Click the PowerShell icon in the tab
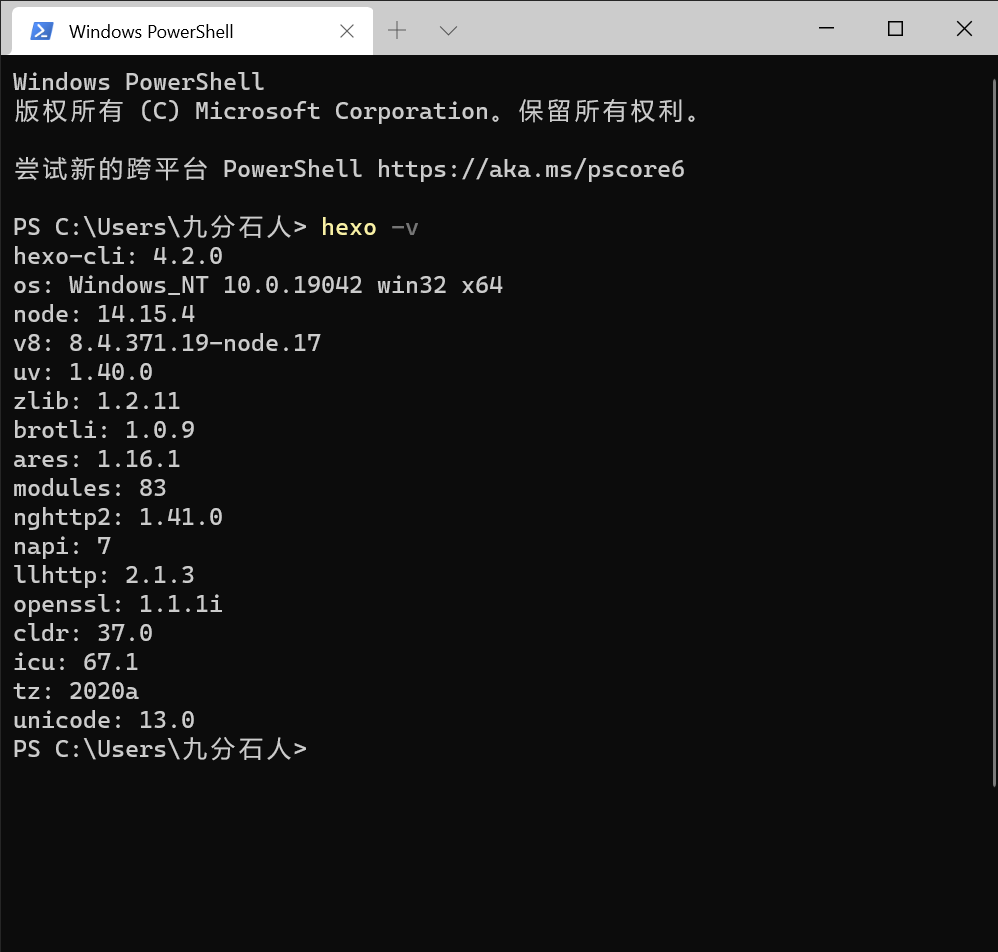 [41, 31]
